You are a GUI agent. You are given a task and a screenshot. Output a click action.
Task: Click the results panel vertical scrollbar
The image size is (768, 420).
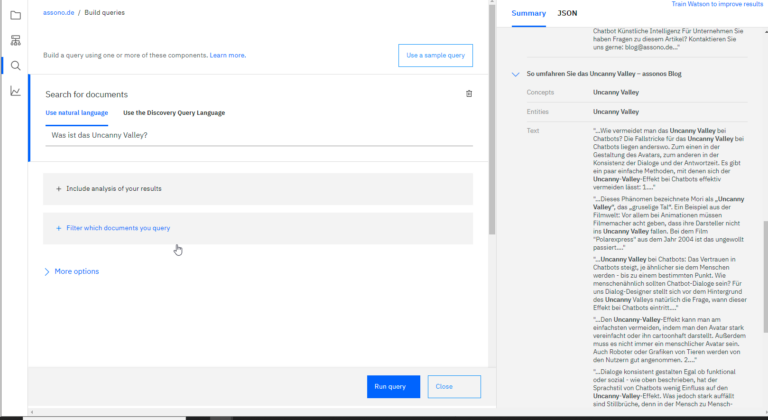(x=765, y=277)
